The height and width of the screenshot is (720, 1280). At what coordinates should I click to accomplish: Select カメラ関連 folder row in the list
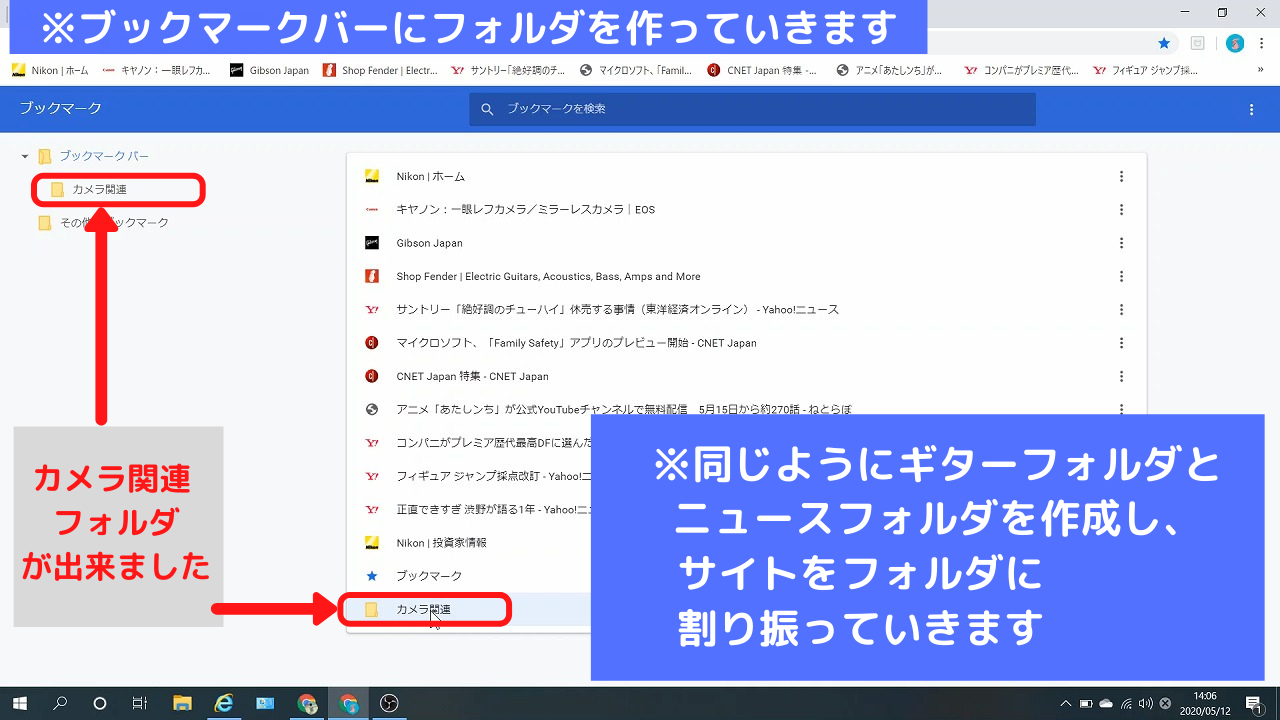(469, 609)
